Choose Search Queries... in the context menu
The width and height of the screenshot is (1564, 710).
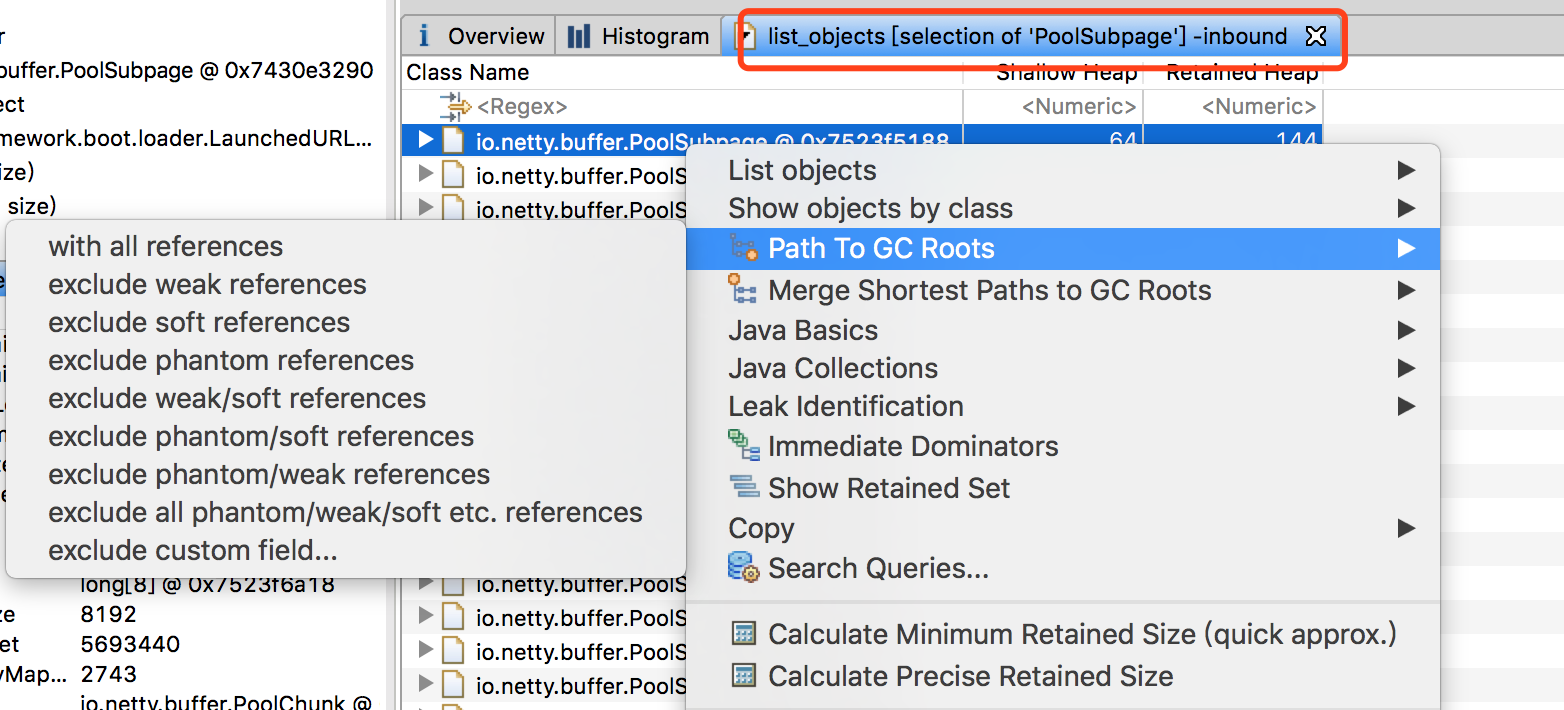pyautogui.click(x=1063, y=568)
